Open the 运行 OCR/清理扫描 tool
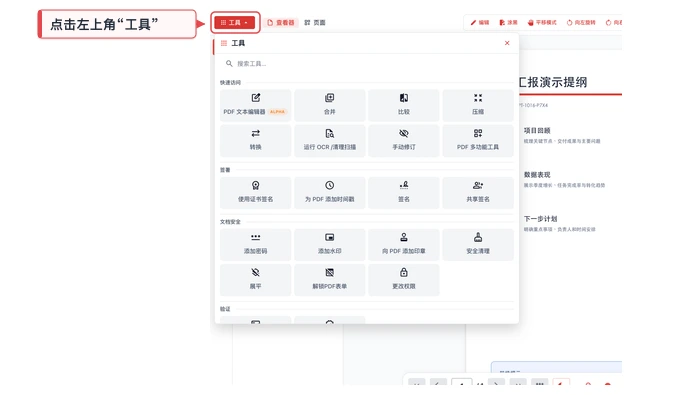The image size is (700, 395). [x=329, y=141]
